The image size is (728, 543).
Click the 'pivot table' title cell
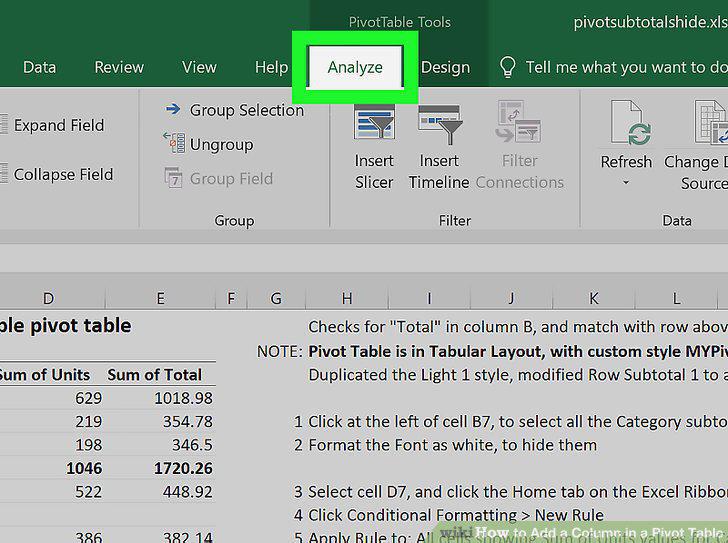tap(65, 326)
